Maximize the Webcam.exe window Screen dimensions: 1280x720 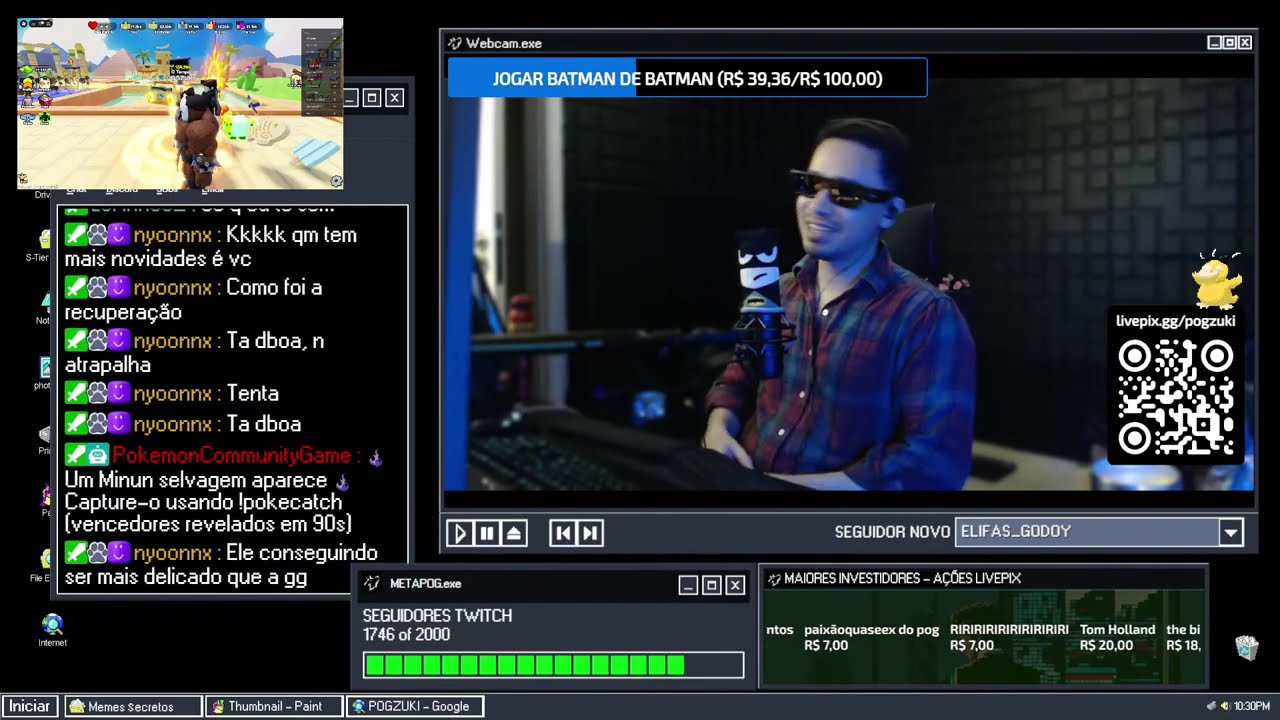tap(1229, 42)
